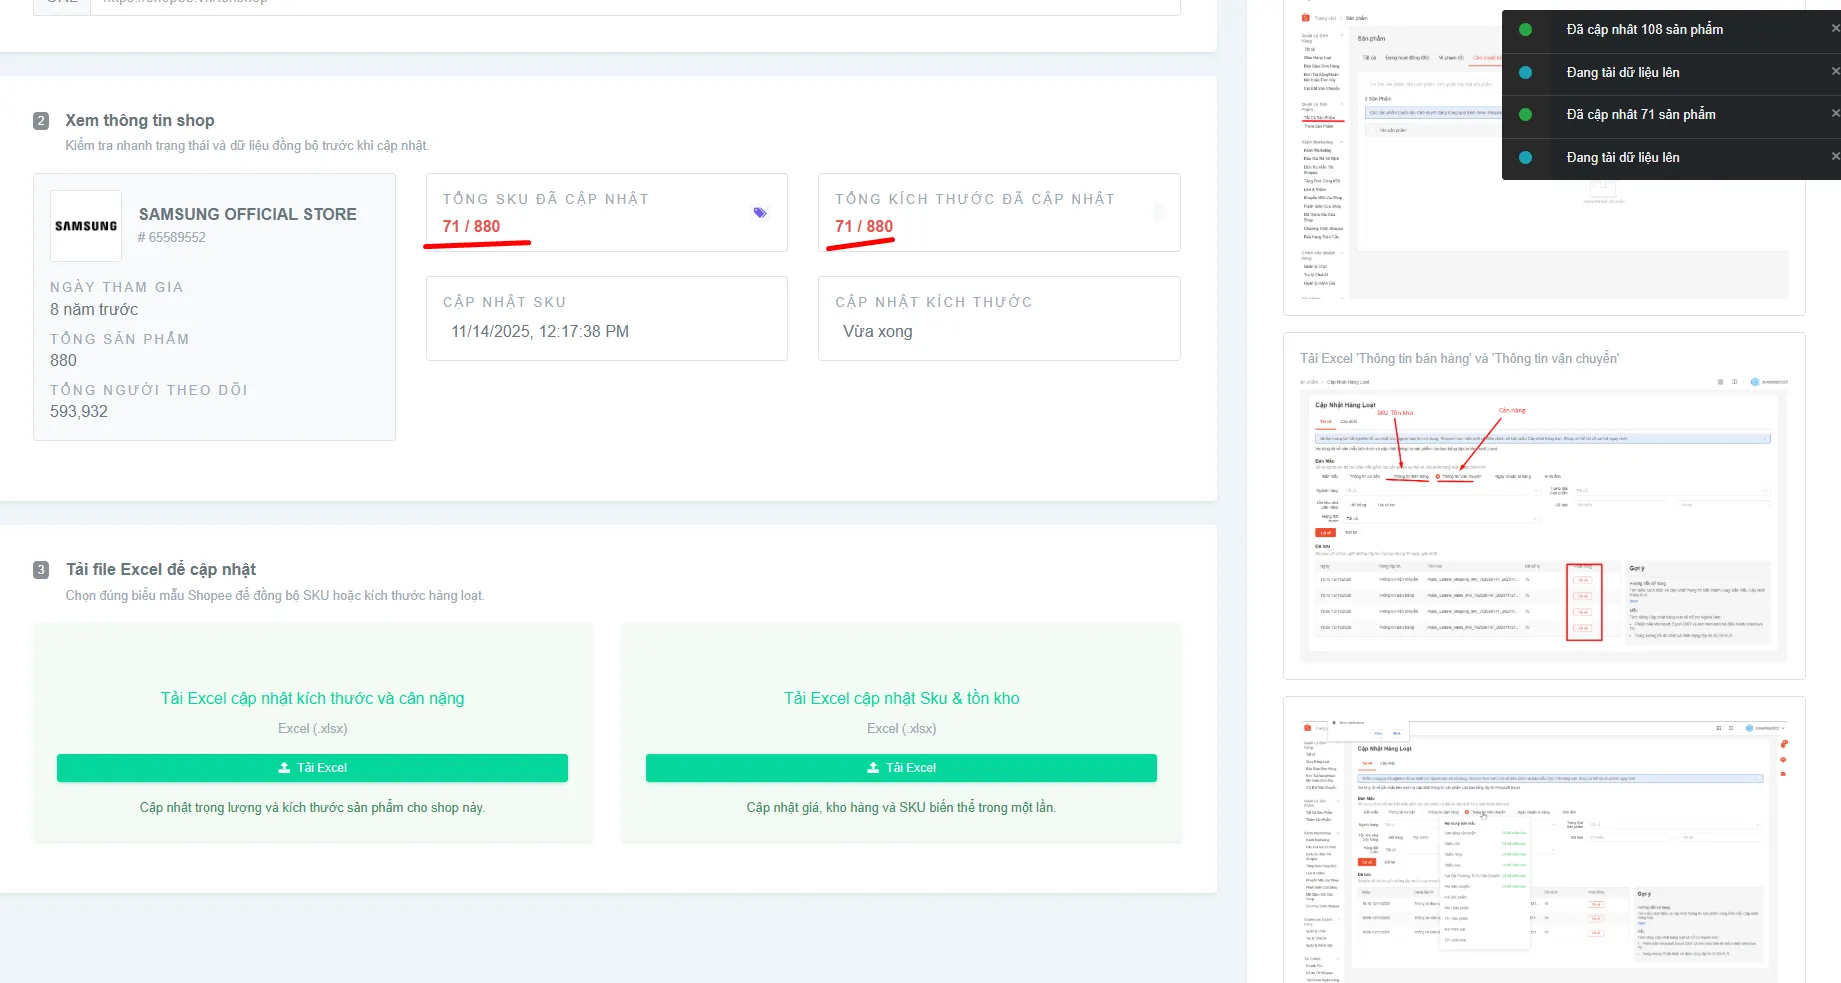Click the 'Xem thông tin shop' section heading

[140, 121]
